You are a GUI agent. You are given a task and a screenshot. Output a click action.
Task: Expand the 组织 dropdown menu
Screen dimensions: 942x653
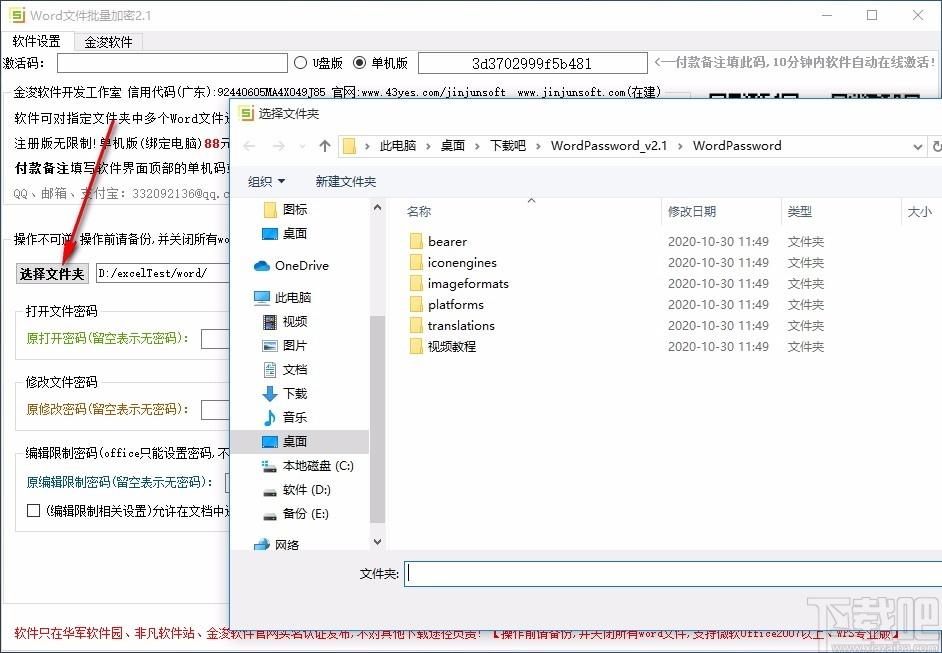click(x=266, y=181)
